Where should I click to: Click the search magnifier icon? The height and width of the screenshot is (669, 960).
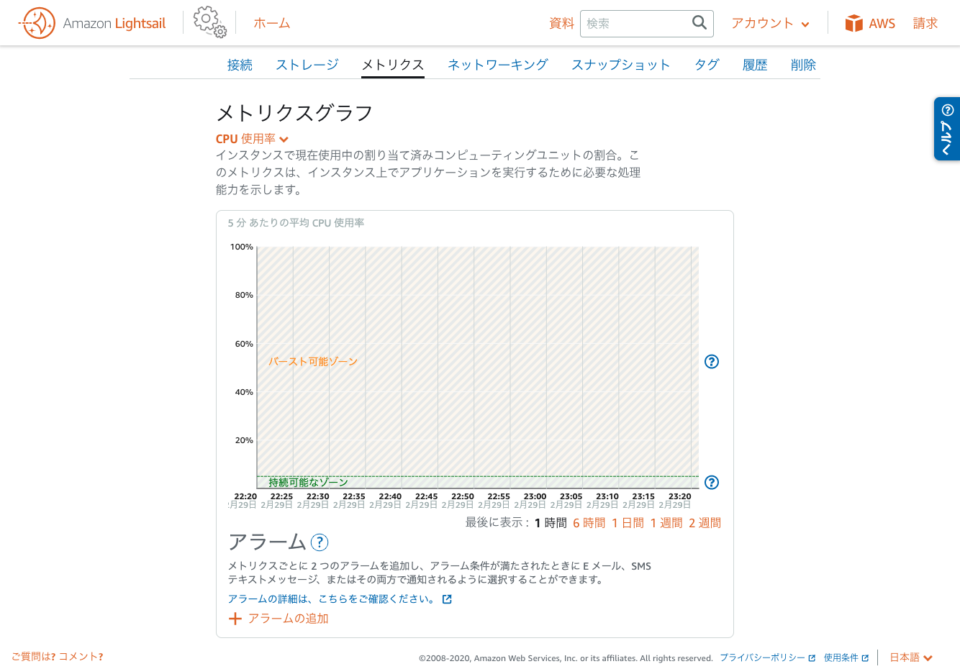(699, 23)
